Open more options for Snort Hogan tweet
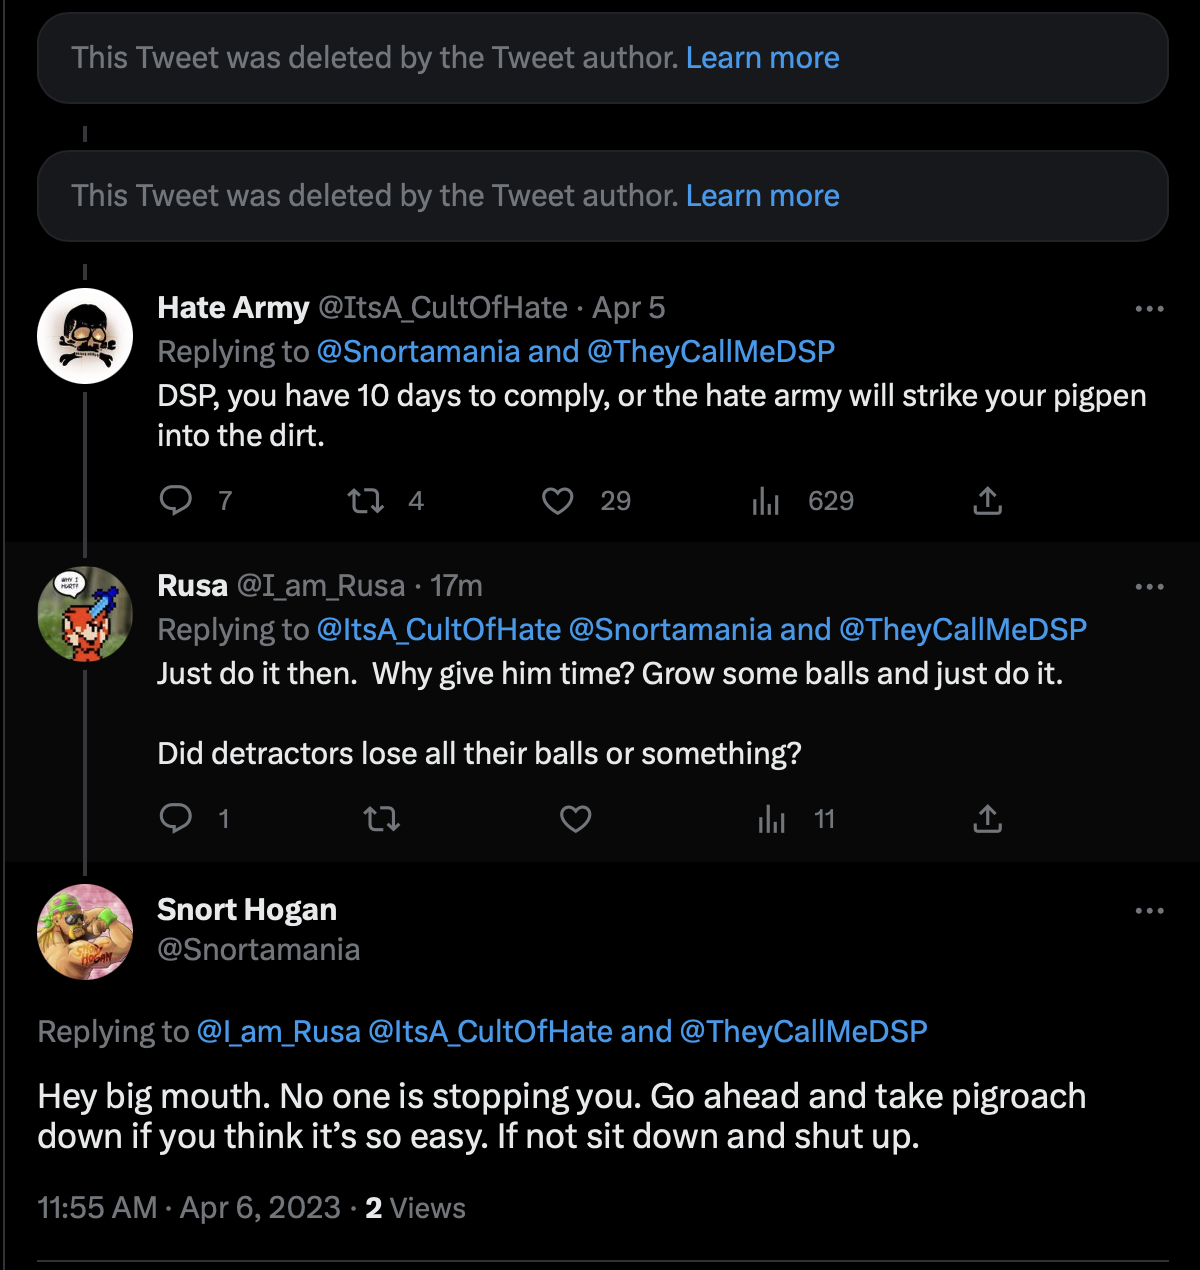 (x=1149, y=910)
